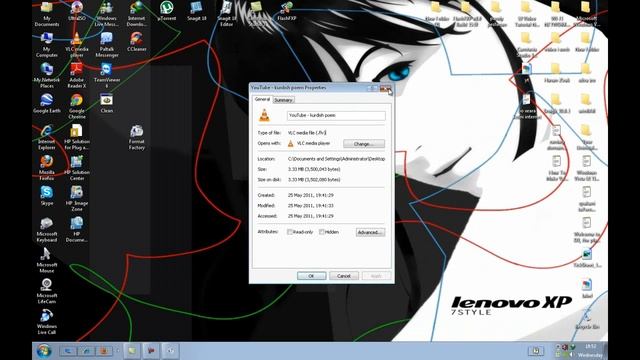Select the My Computer desktop icon

click(x=47, y=45)
